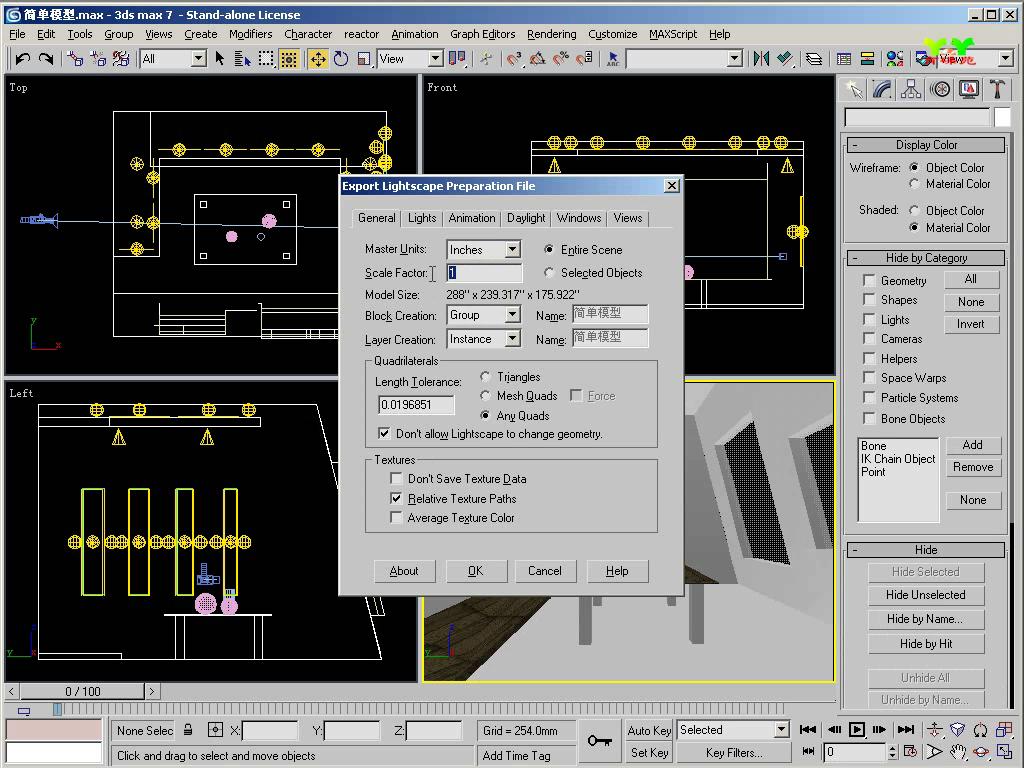The image size is (1024, 768).
Task: Select the Entire Scene radio button
Action: pyautogui.click(x=549, y=249)
